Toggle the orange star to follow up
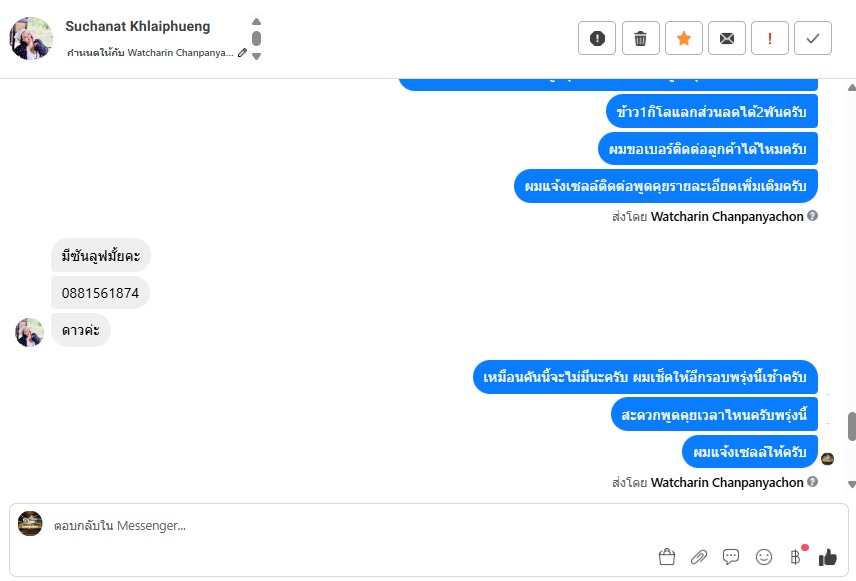Viewport: 856px width, 581px height. [683, 38]
